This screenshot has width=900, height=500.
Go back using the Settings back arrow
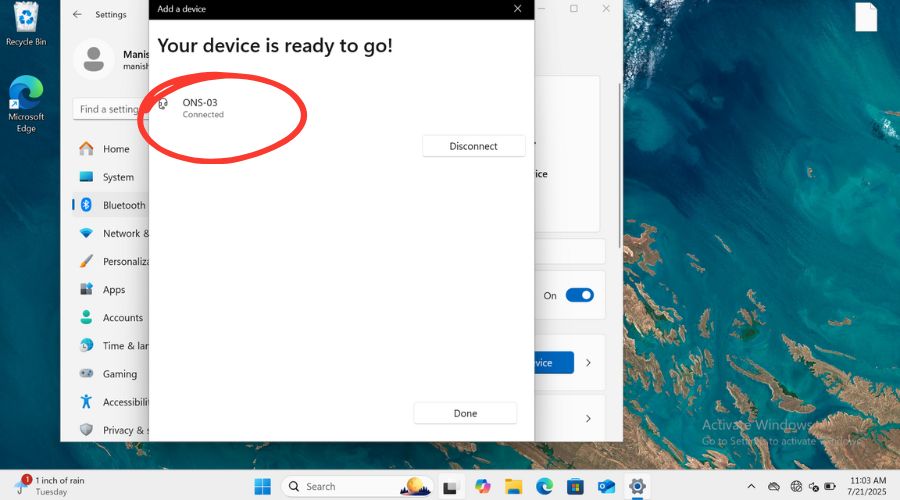[x=78, y=14]
